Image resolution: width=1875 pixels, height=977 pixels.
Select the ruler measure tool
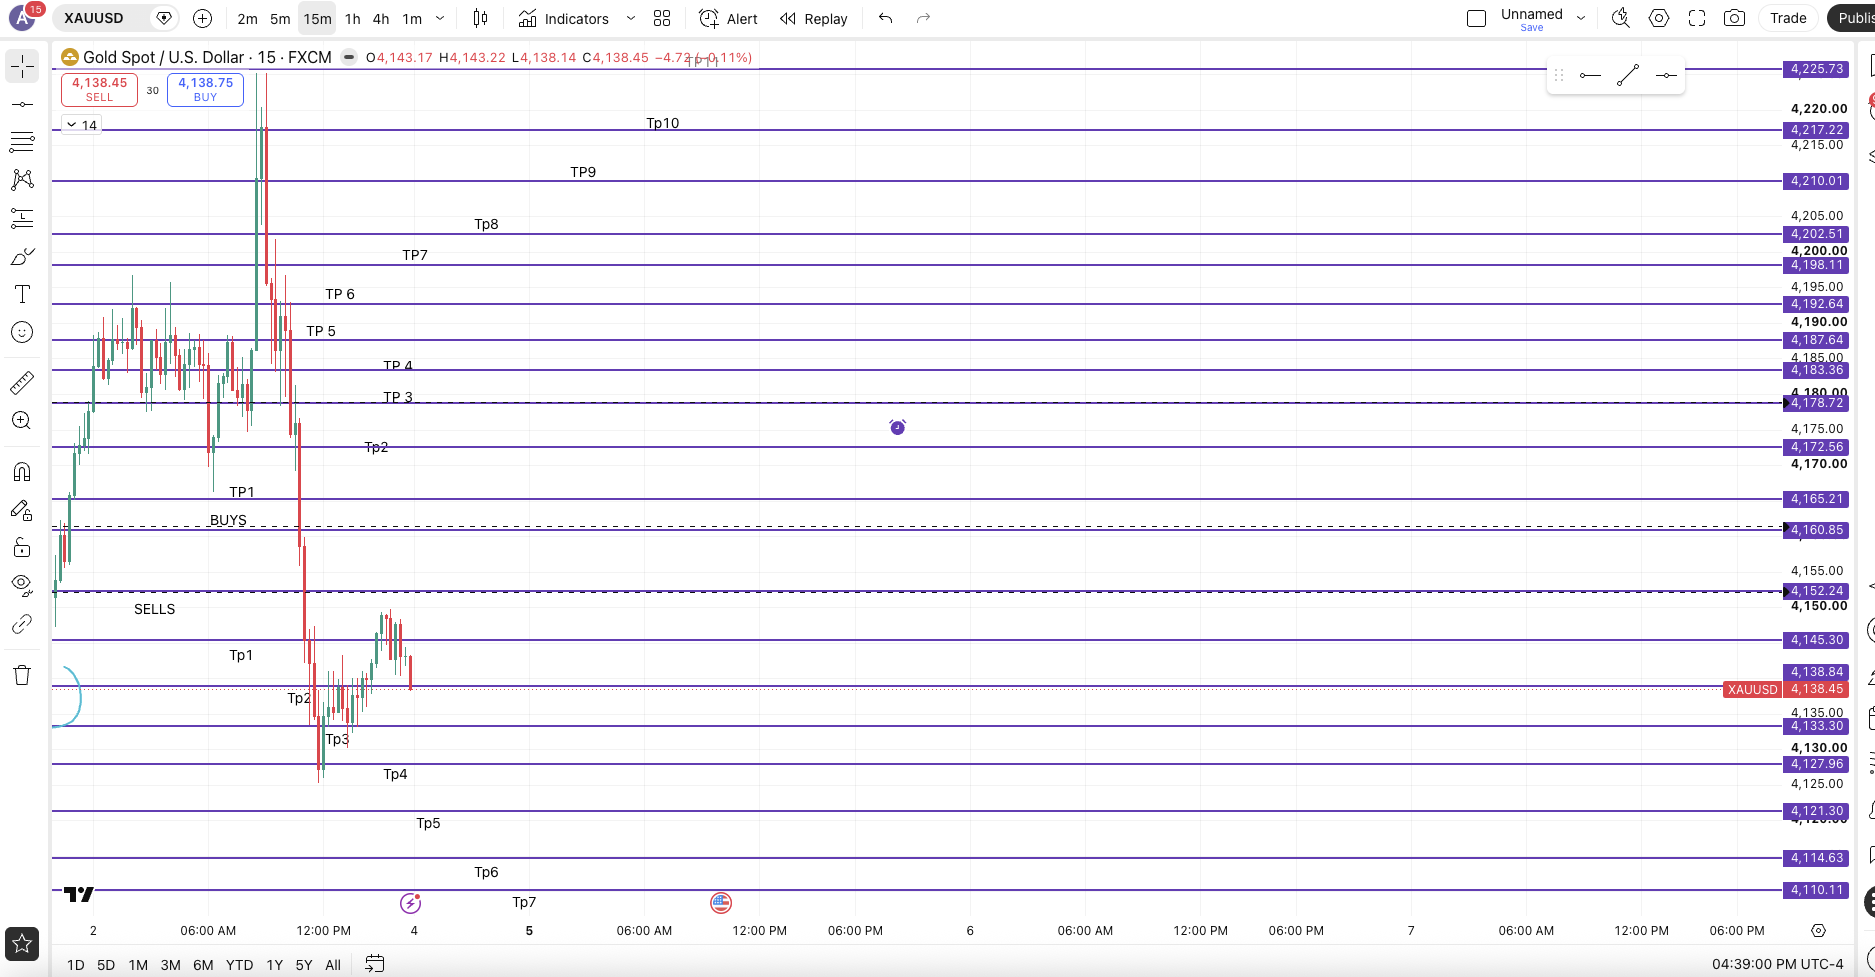tap(22, 382)
